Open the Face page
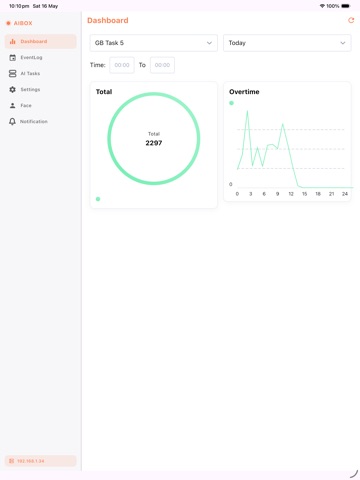The image size is (360, 480). coord(41,105)
